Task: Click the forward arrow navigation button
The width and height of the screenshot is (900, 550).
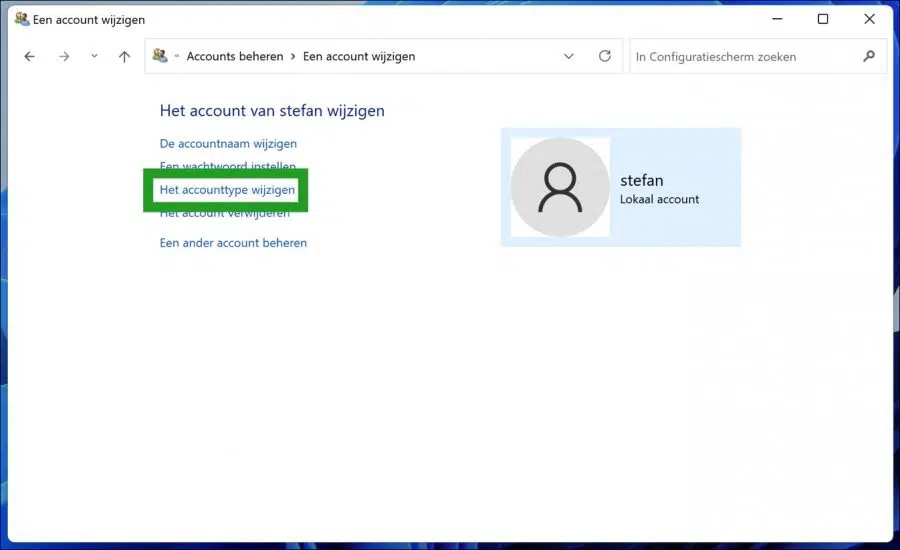Action: (x=64, y=56)
